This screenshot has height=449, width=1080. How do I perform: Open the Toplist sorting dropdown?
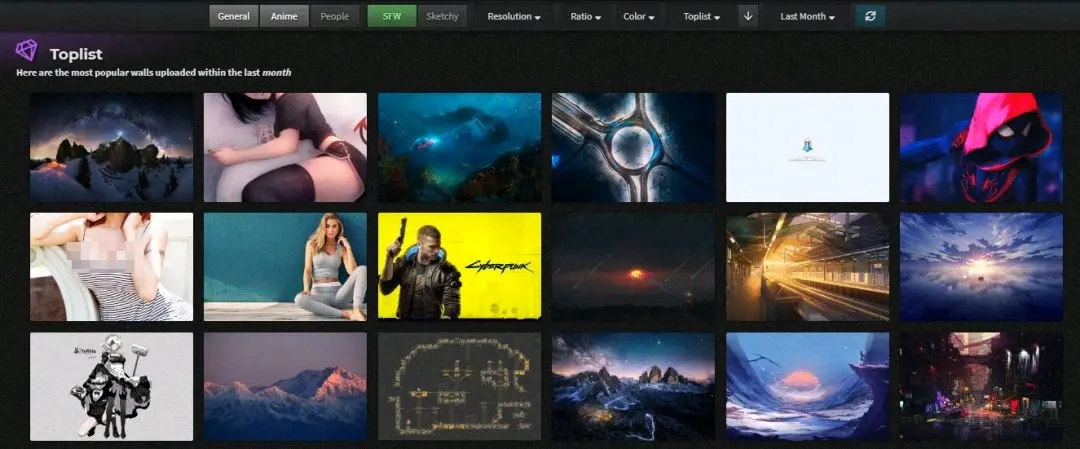pyautogui.click(x=701, y=16)
